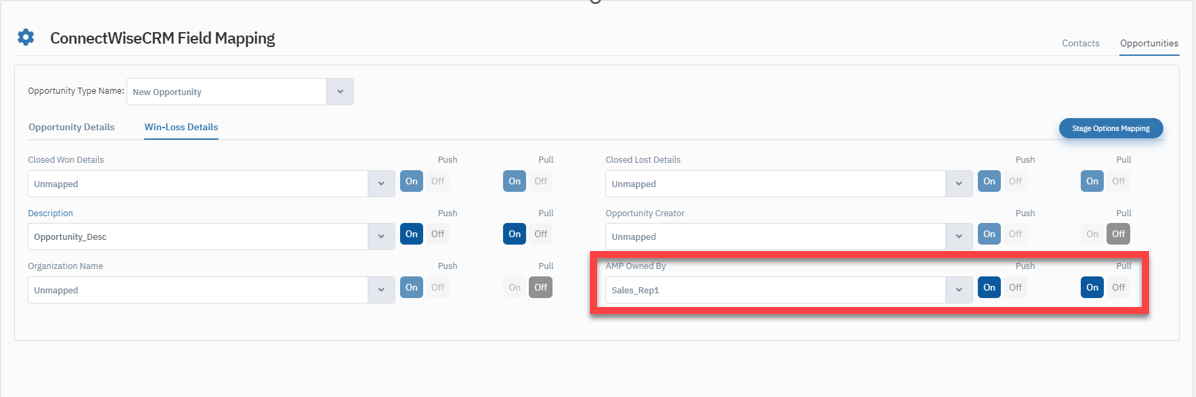
Task: Switch to the Opportunities tab
Action: point(1149,44)
